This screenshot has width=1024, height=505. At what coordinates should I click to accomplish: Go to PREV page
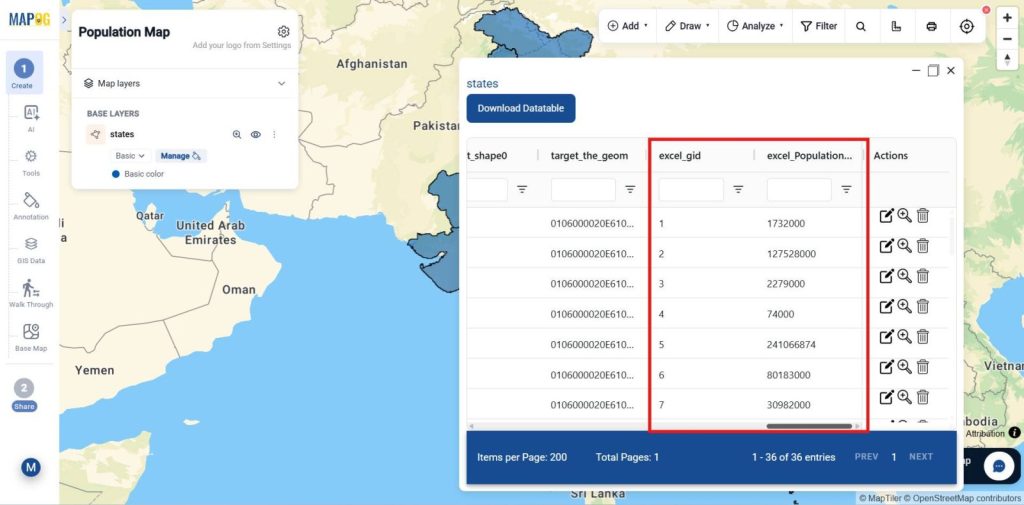point(866,457)
